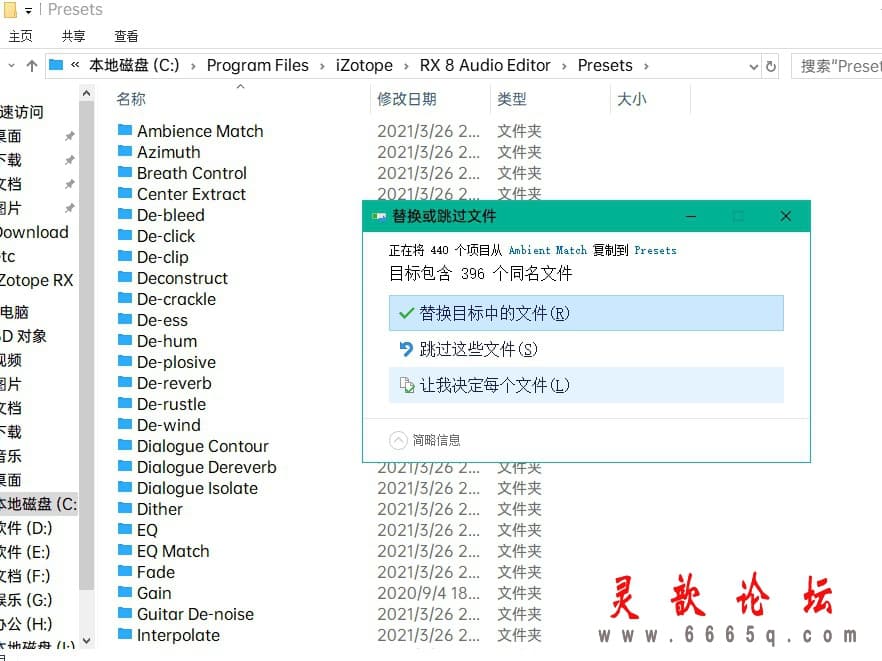Select the Dialogue Contour folder icon

pyautogui.click(x=125, y=446)
